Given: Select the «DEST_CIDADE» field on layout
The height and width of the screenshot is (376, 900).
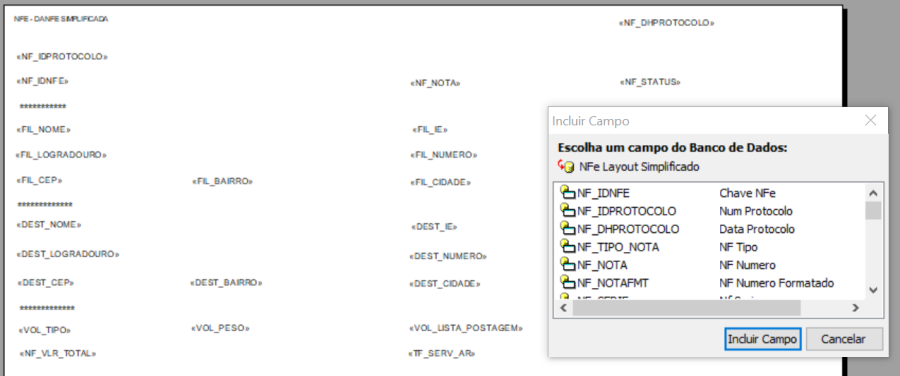Looking at the screenshot, I should click(445, 284).
